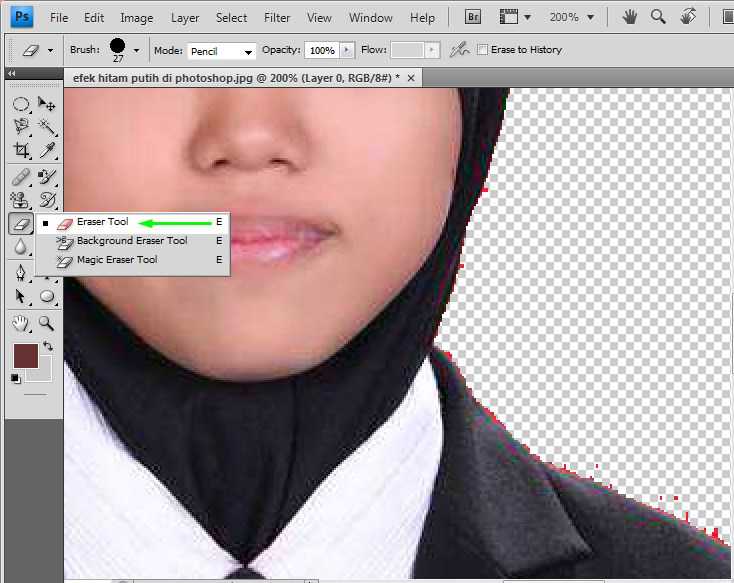734x583 pixels.
Task: Close the efek hitam putih document tab
Action: pos(411,78)
